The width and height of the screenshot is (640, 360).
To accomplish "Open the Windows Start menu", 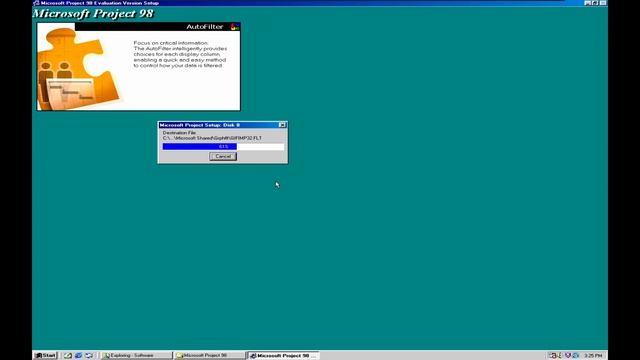I will tap(45, 356).
